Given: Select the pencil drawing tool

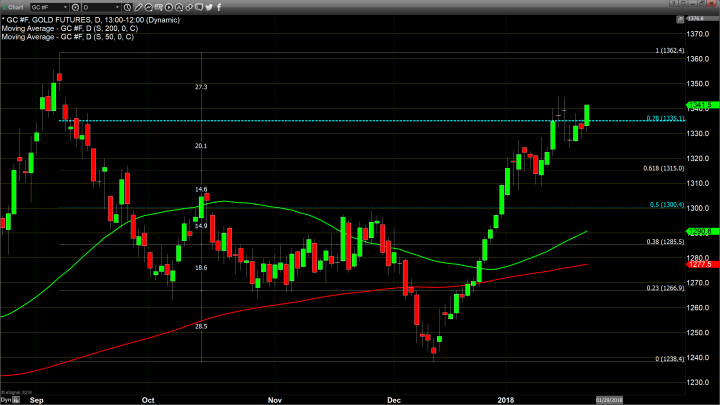Looking at the screenshot, I should pos(139,7).
